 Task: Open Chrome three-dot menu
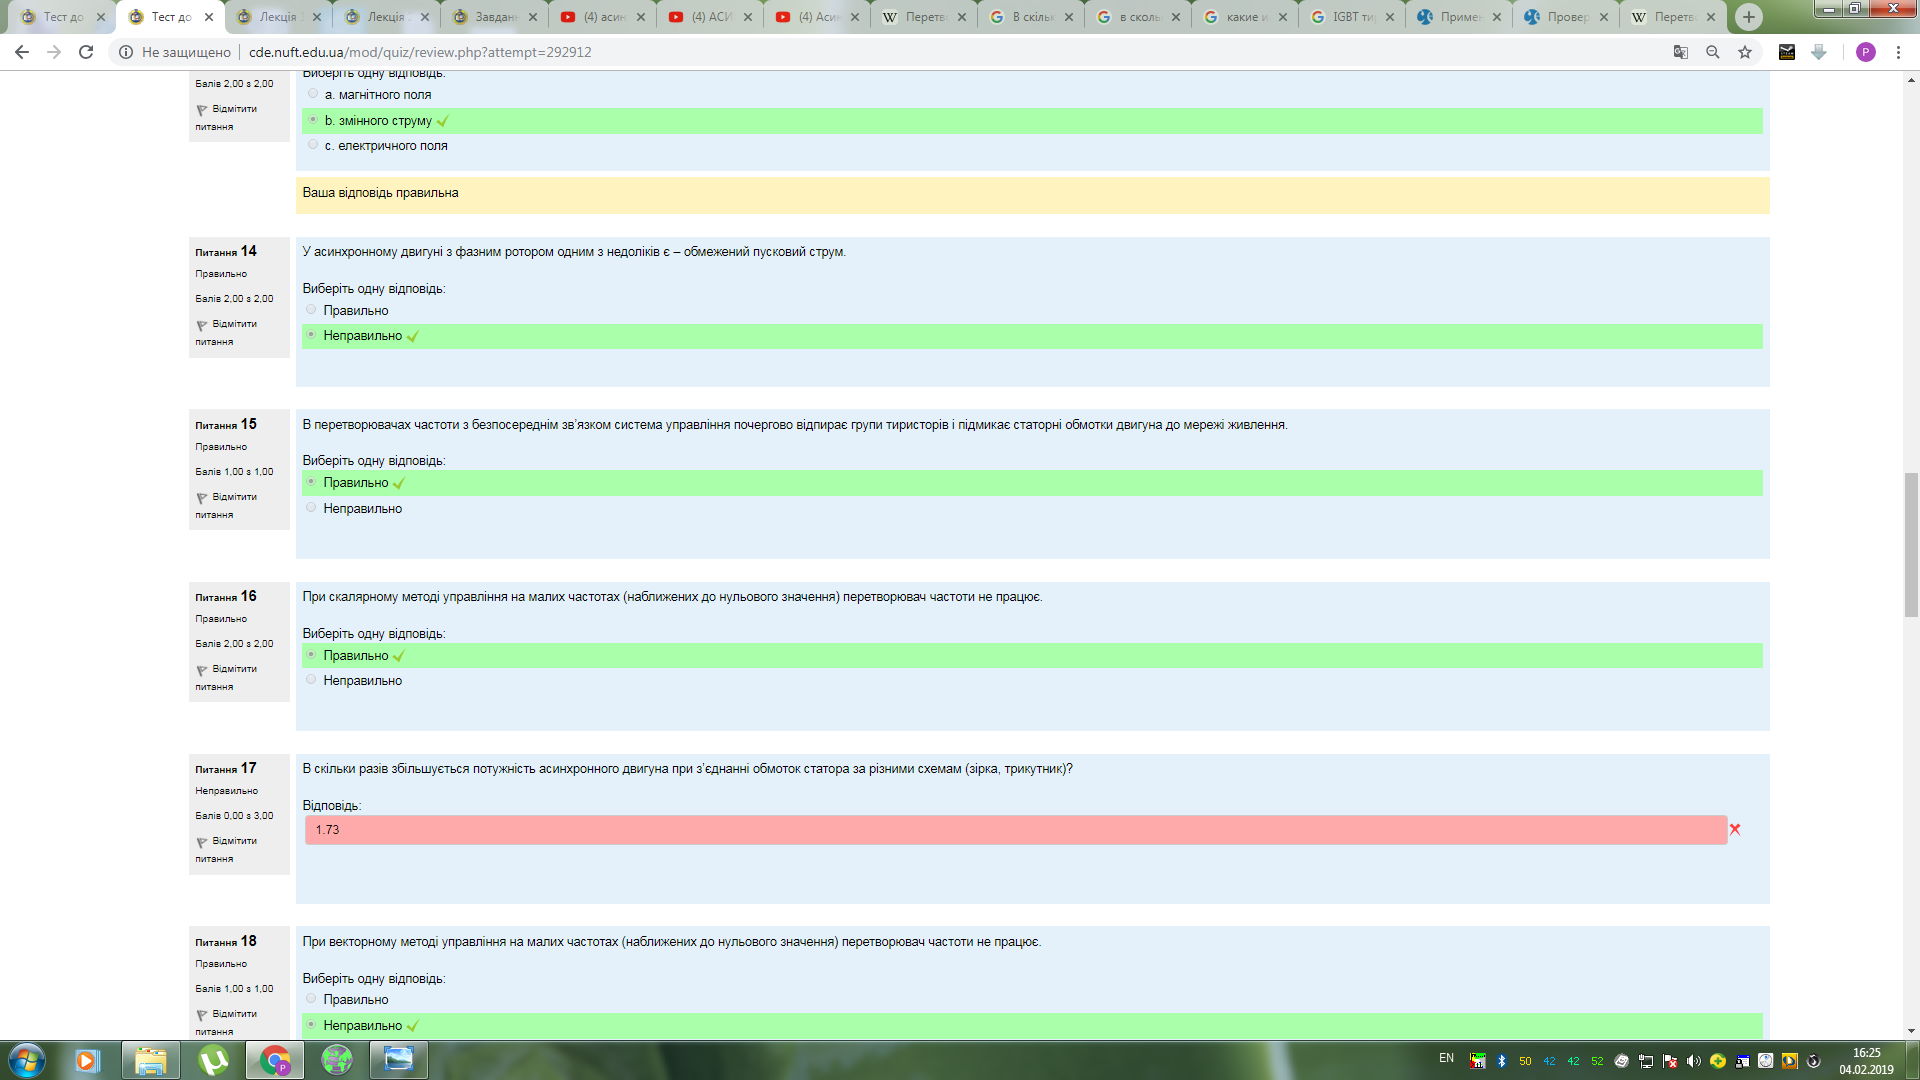[1898, 52]
